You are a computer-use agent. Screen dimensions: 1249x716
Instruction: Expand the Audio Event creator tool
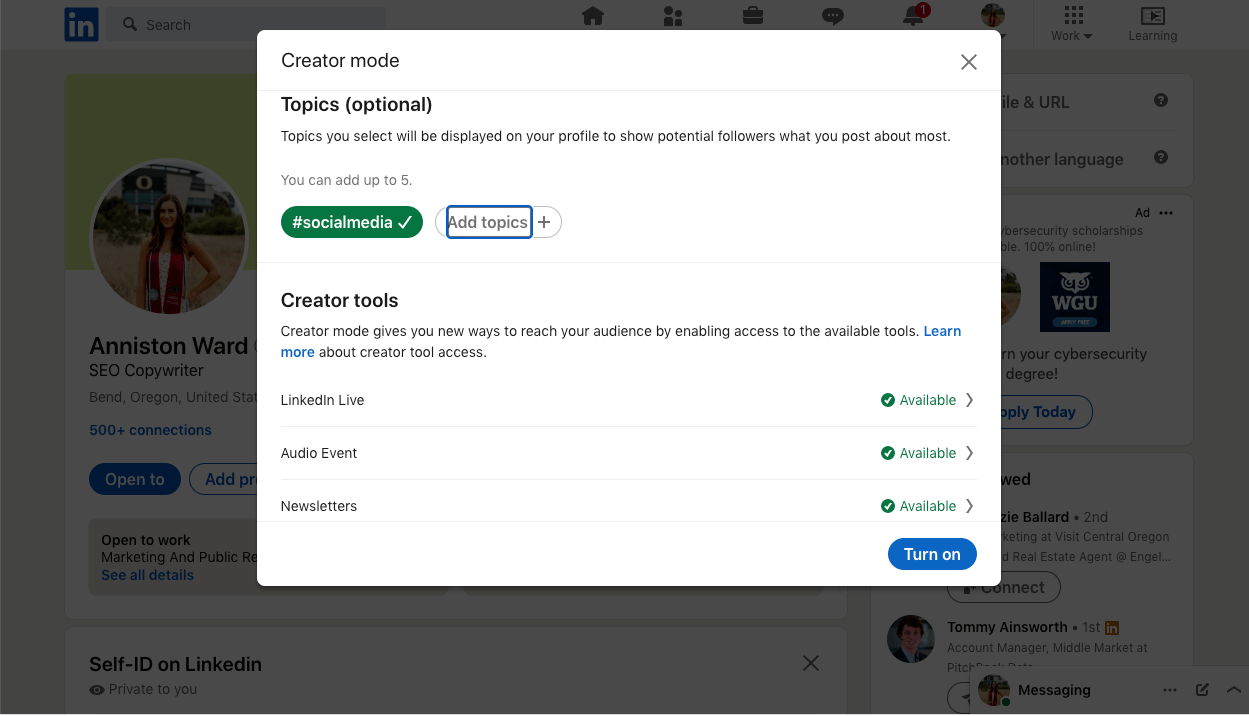pyautogui.click(x=968, y=452)
